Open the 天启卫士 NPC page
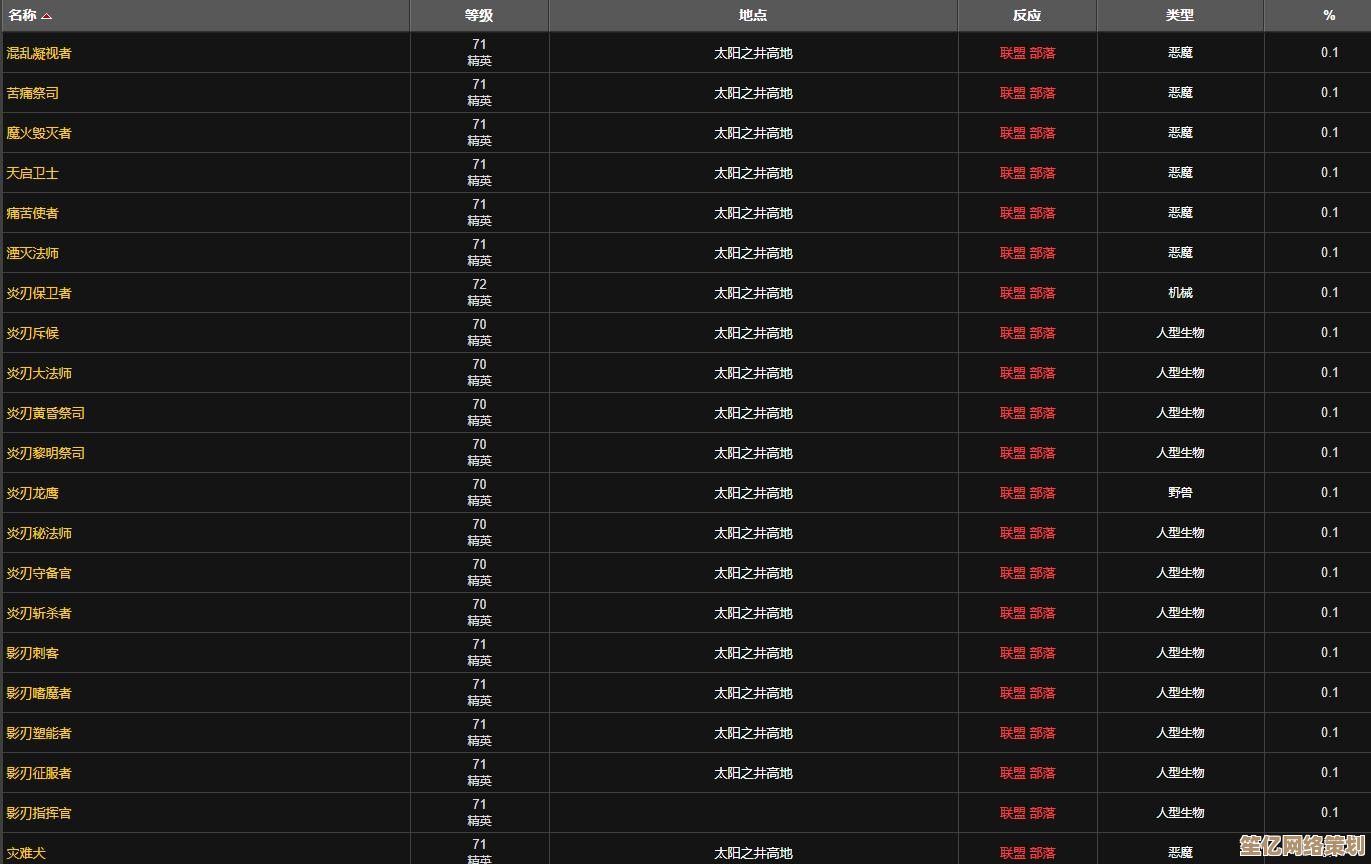The height and width of the screenshot is (864, 1371). [33, 173]
